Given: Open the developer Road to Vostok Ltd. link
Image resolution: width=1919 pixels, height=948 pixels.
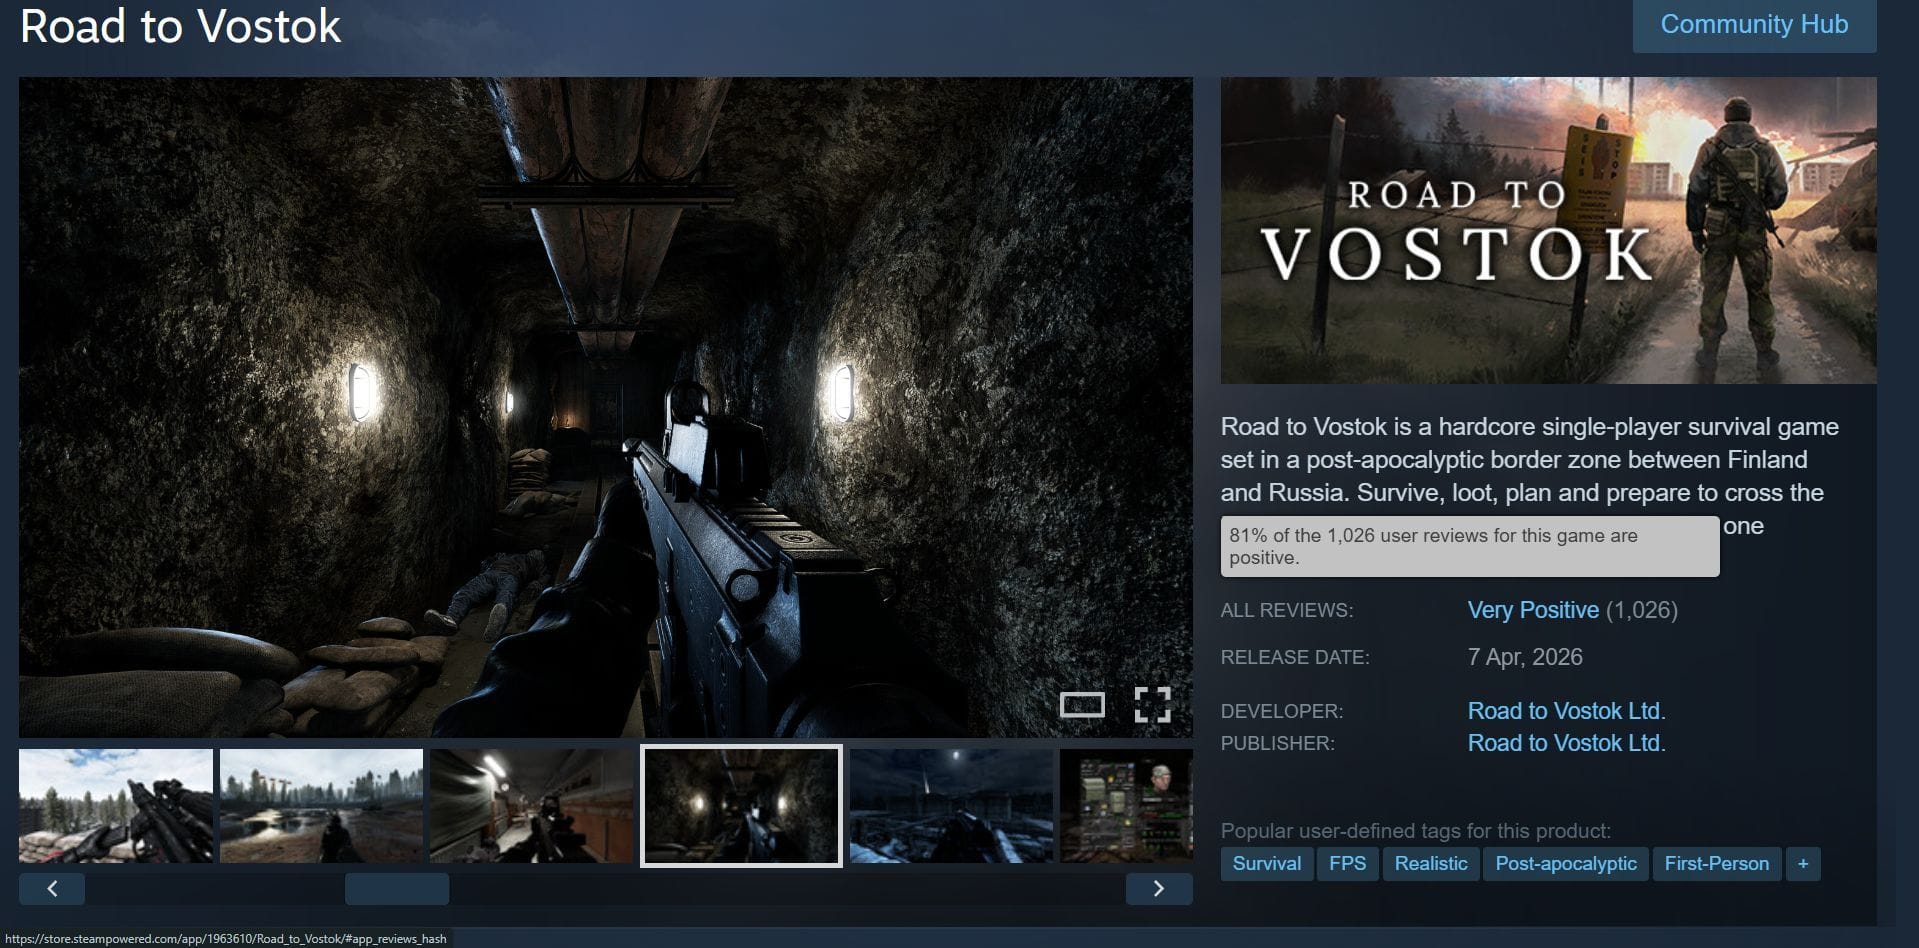Looking at the screenshot, I should 1565,711.
